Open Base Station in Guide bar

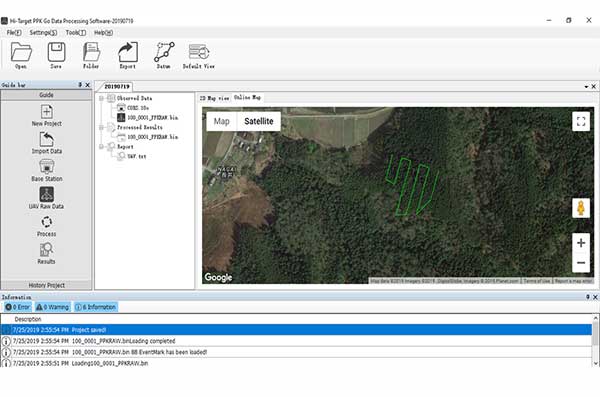[x=47, y=170]
